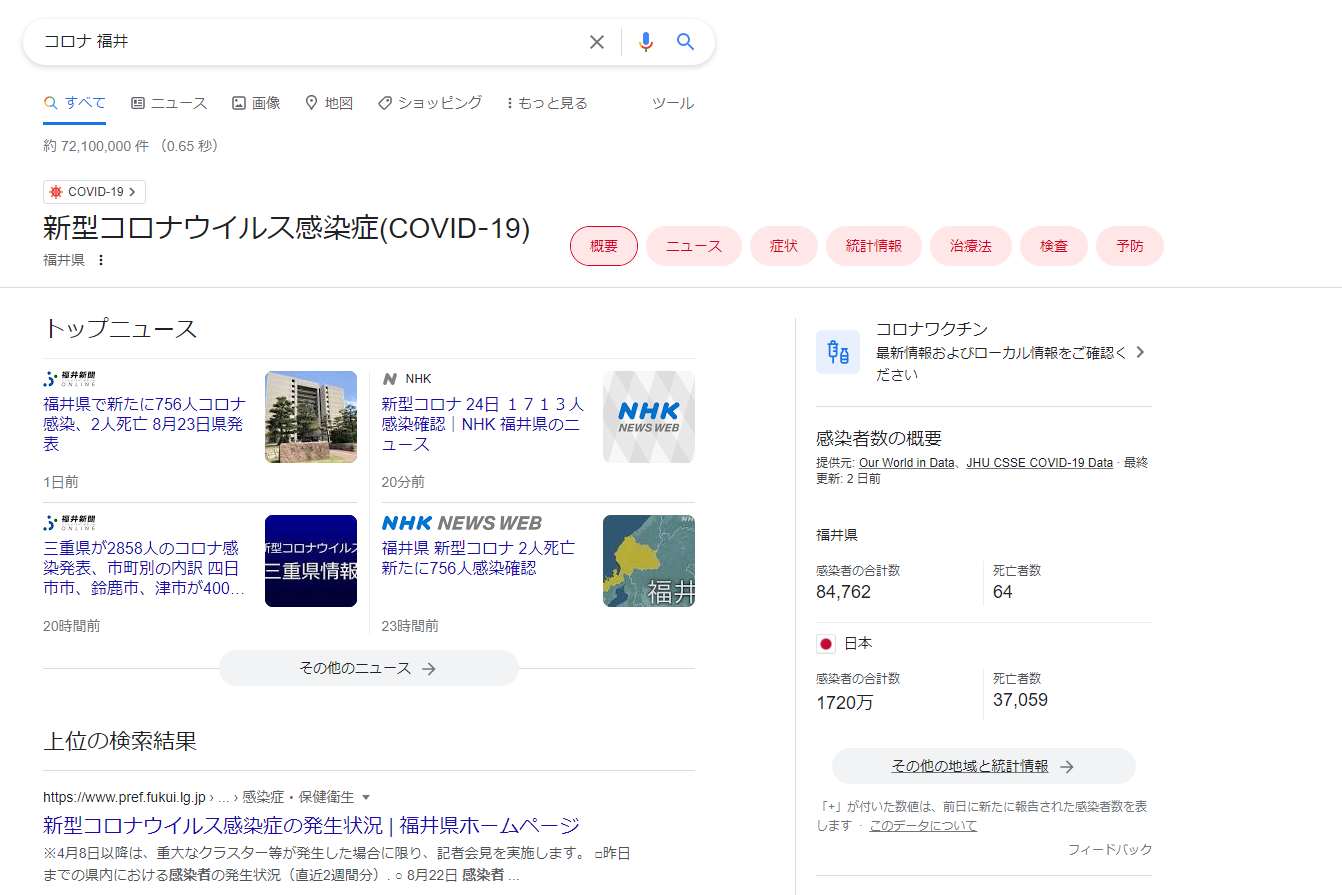
Task: Click the 感染者数の概要 heading
Action: (879, 439)
